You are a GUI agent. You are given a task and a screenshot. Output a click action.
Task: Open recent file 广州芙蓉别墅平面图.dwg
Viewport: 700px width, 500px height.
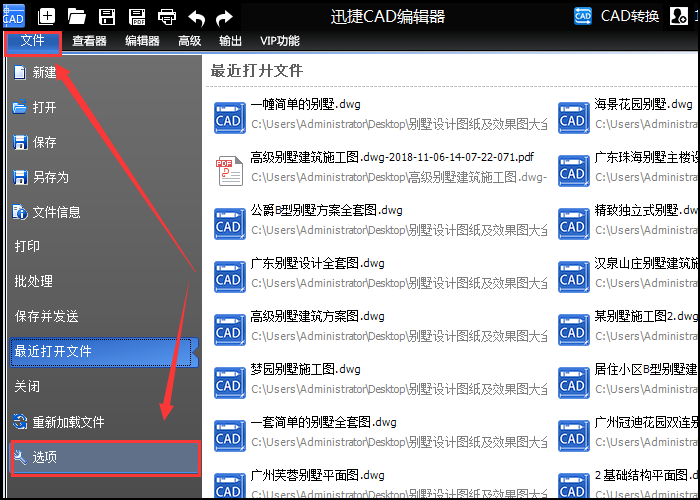317,475
